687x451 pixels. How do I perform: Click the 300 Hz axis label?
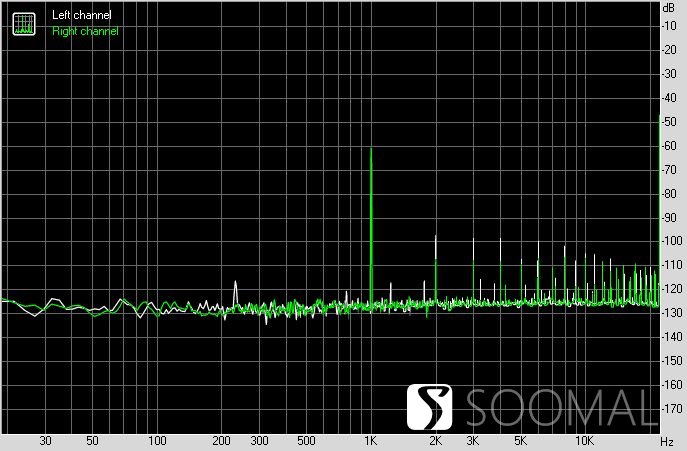pos(259,441)
